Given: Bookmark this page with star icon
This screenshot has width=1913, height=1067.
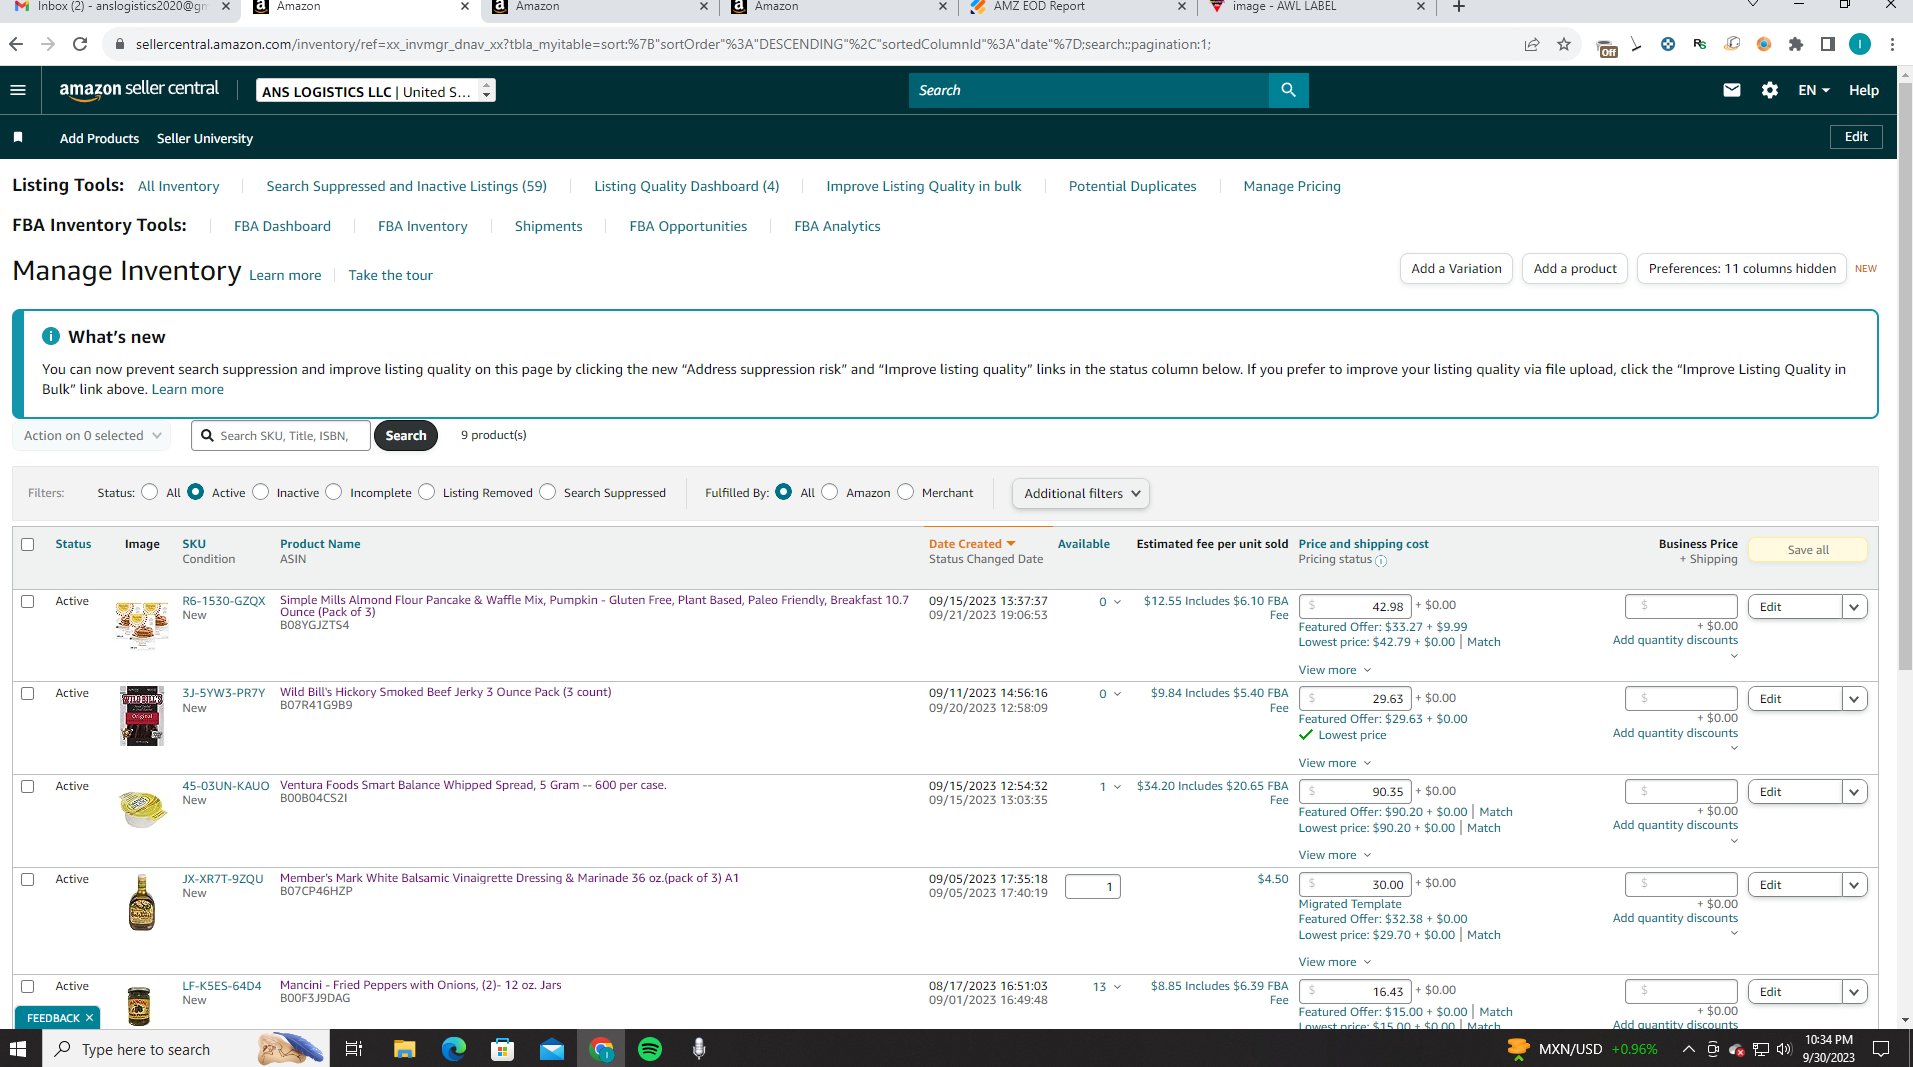Looking at the screenshot, I should [x=1564, y=44].
